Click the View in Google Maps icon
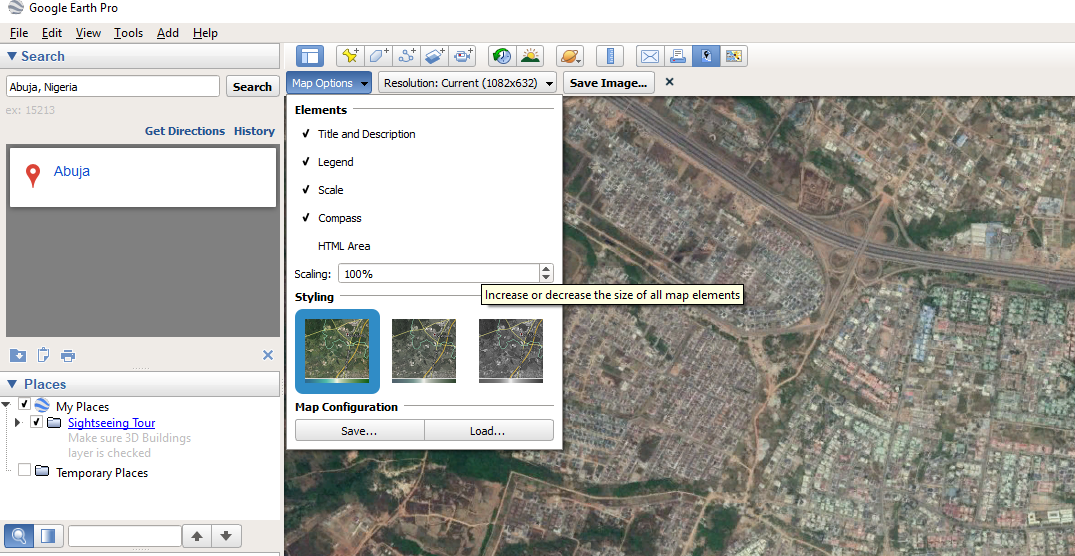1075x556 pixels. pos(734,56)
